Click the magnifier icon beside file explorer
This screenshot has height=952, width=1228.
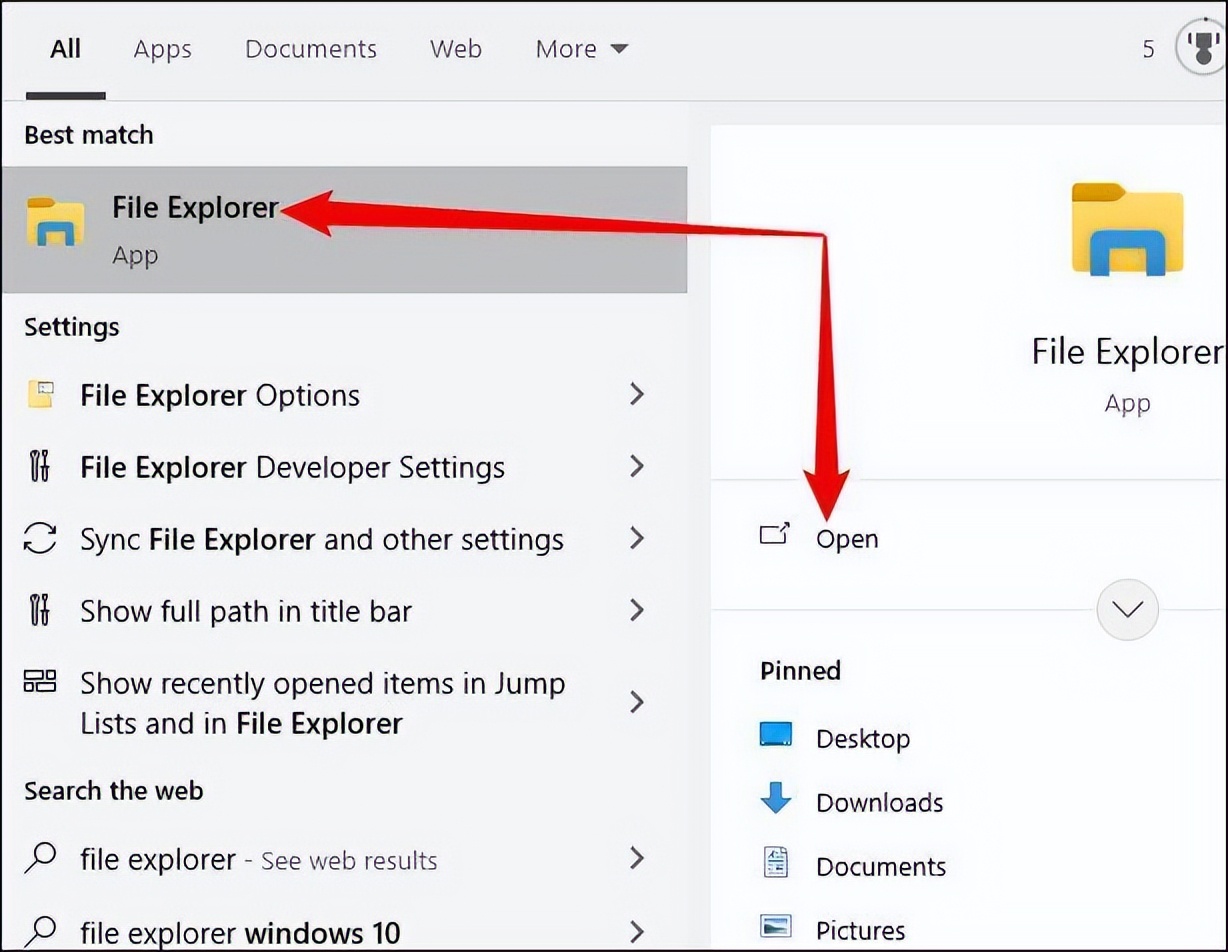[40, 859]
